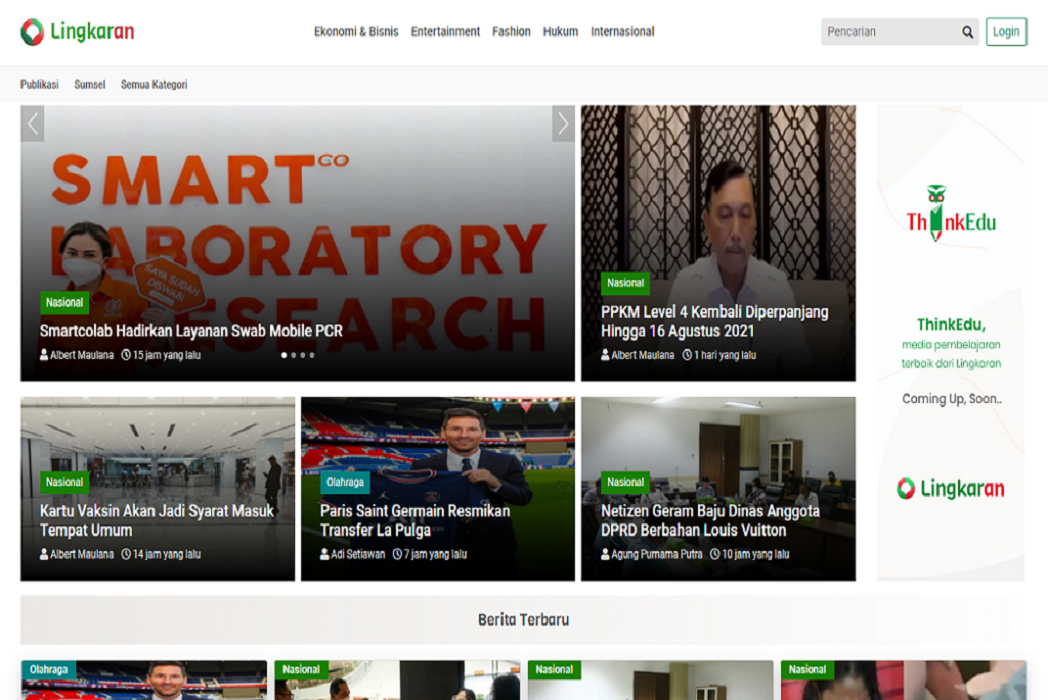Open Paris Saint Germain Resmikan Transfer article
The width and height of the screenshot is (1048, 700).
[415, 520]
